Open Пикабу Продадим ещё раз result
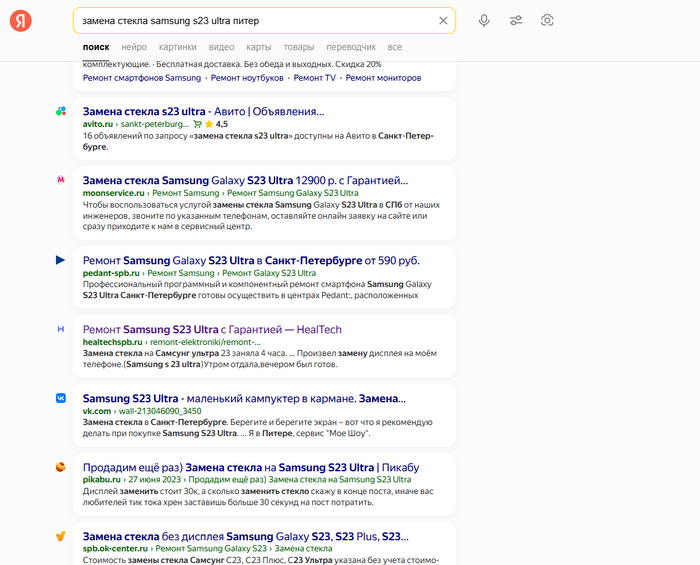 251,467
